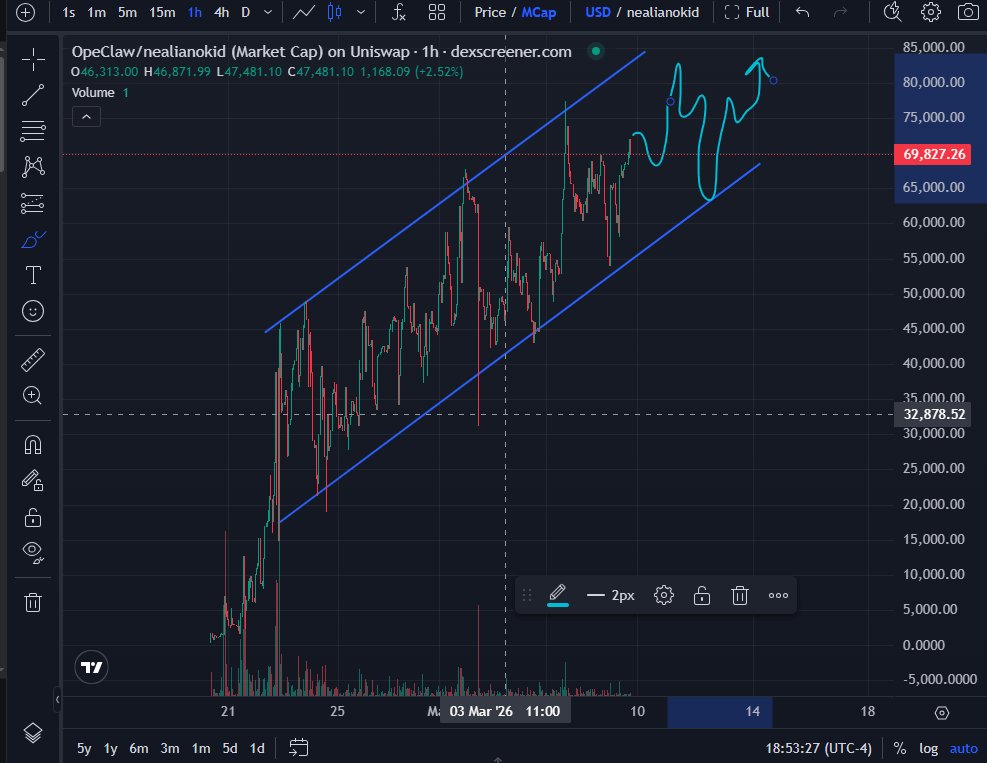The width and height of the screenshot is (987, 763).
Task: Open the forecasting and measurement tools
Action: (x=33, y=203)
